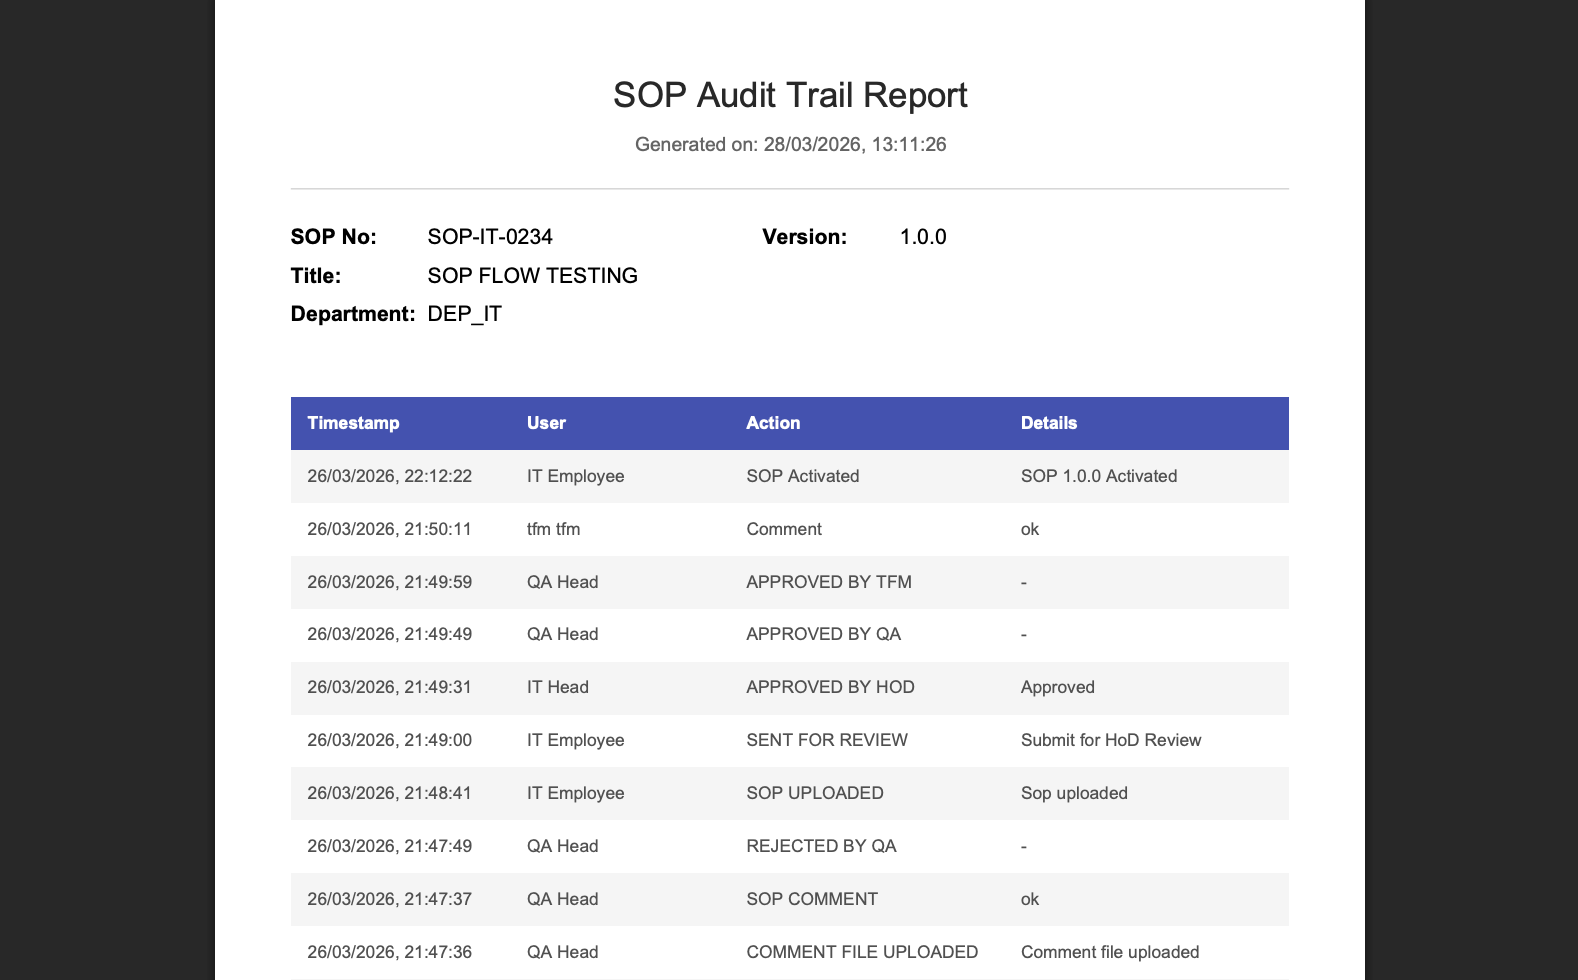This screenshot has height=980, width=1578.
Task: Click the version value 1.0.0
Action: (x=923, y=237)
